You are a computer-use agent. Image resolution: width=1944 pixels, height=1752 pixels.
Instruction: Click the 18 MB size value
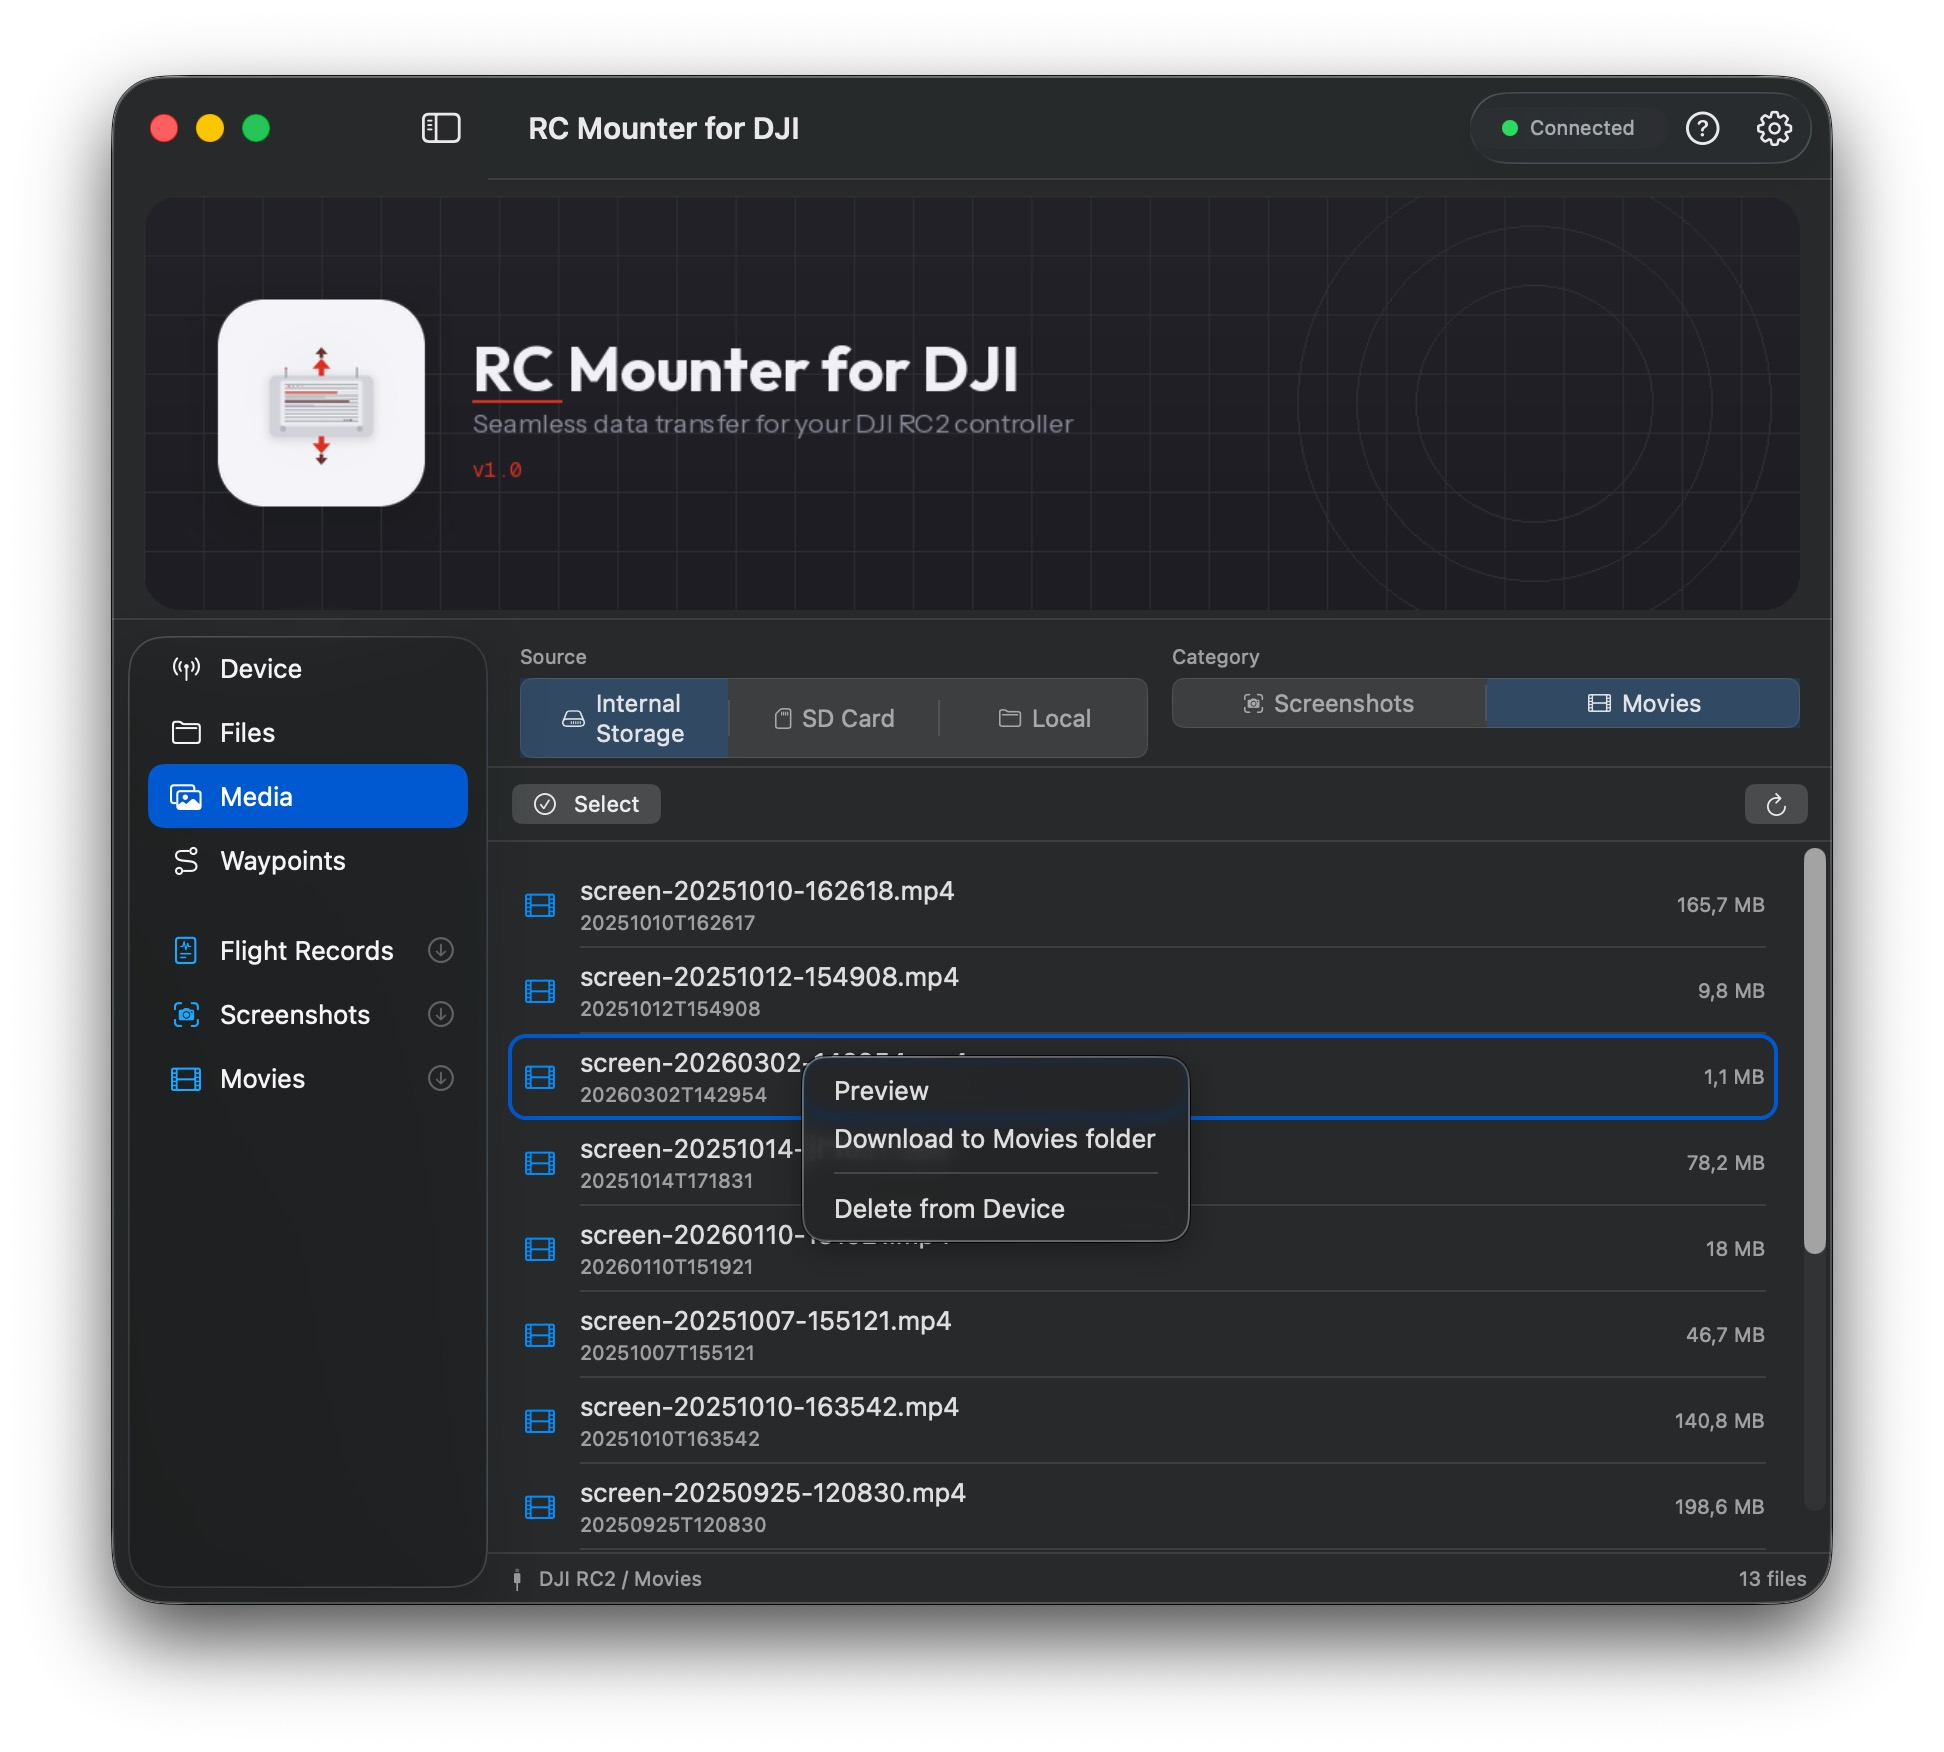click(x=1735, y=1249)
